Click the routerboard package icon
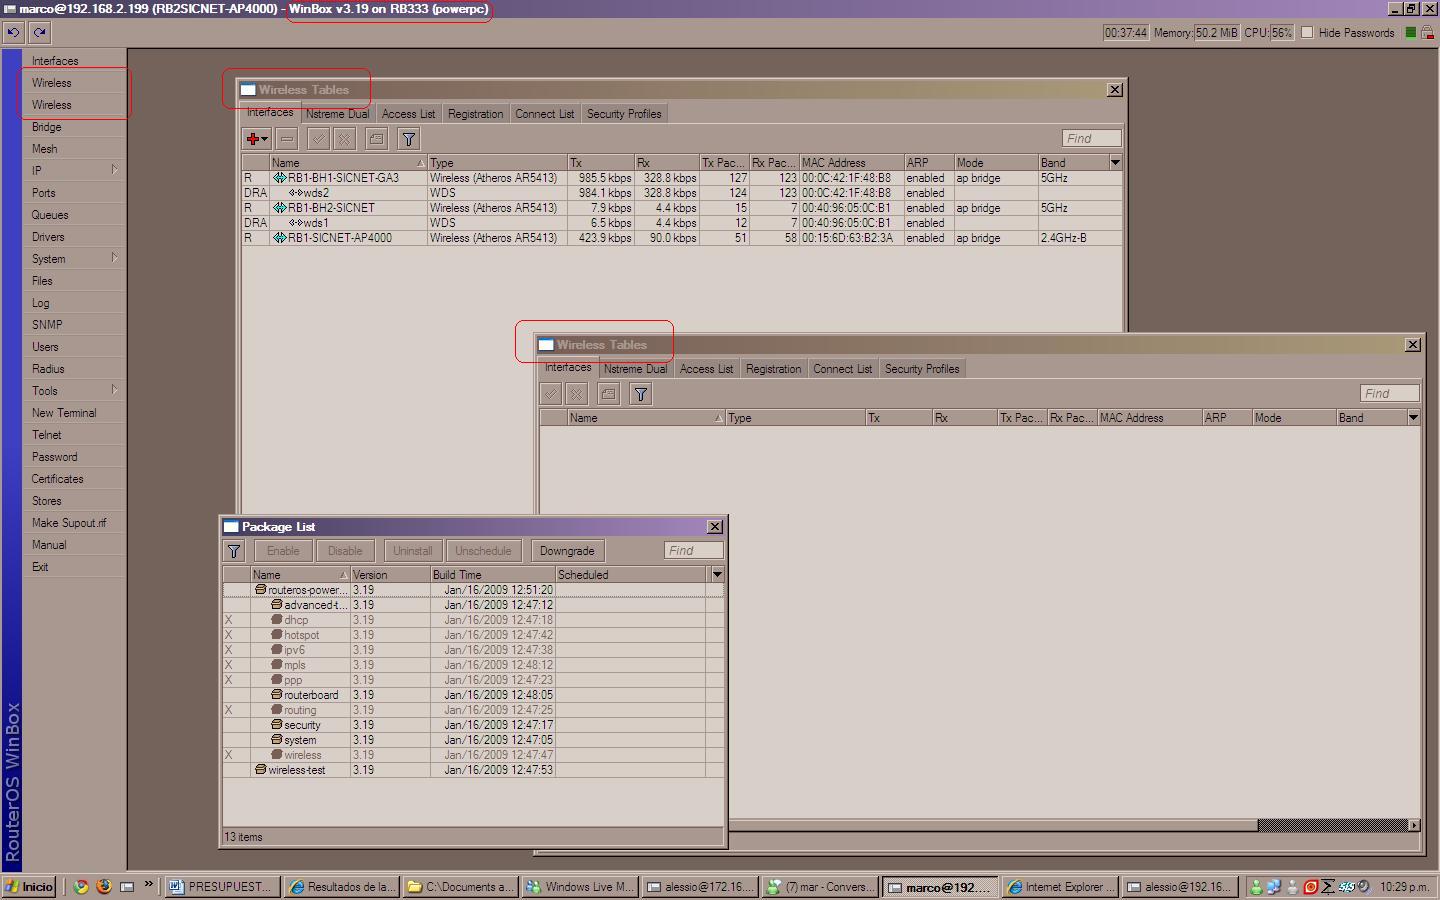The width and height of the screenshot is (1440, 900). click(x=277, y=695)
